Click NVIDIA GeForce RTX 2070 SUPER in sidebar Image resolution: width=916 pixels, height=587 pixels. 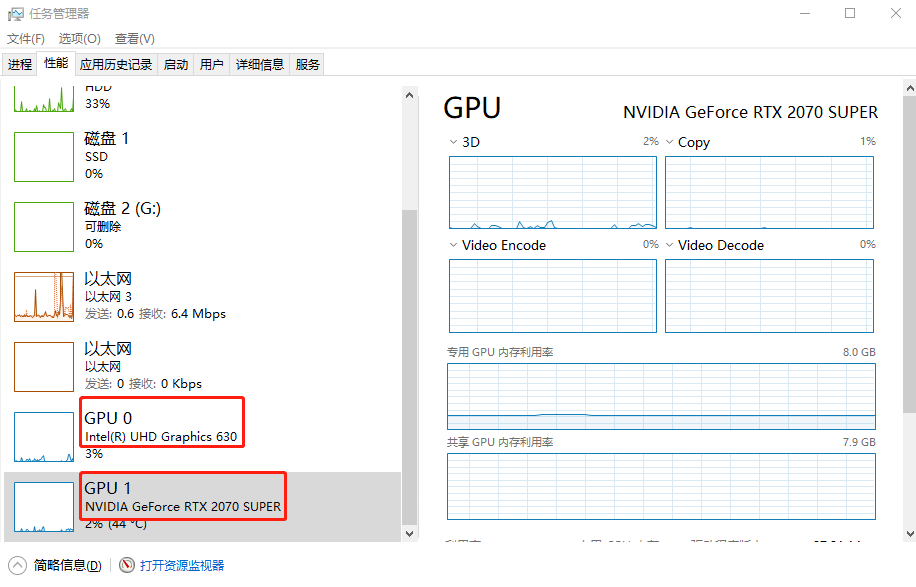coord(183,507)
